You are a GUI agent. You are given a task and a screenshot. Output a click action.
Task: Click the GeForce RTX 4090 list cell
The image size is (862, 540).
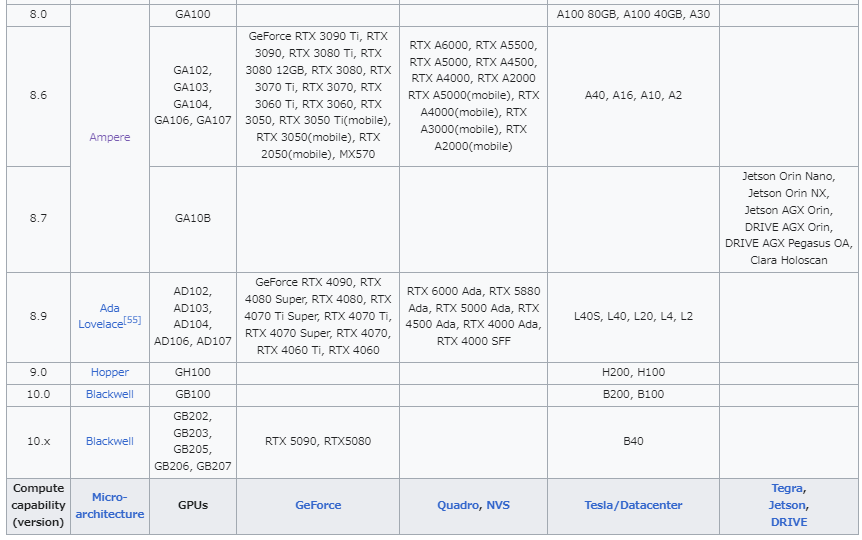[x=318, y=317]
